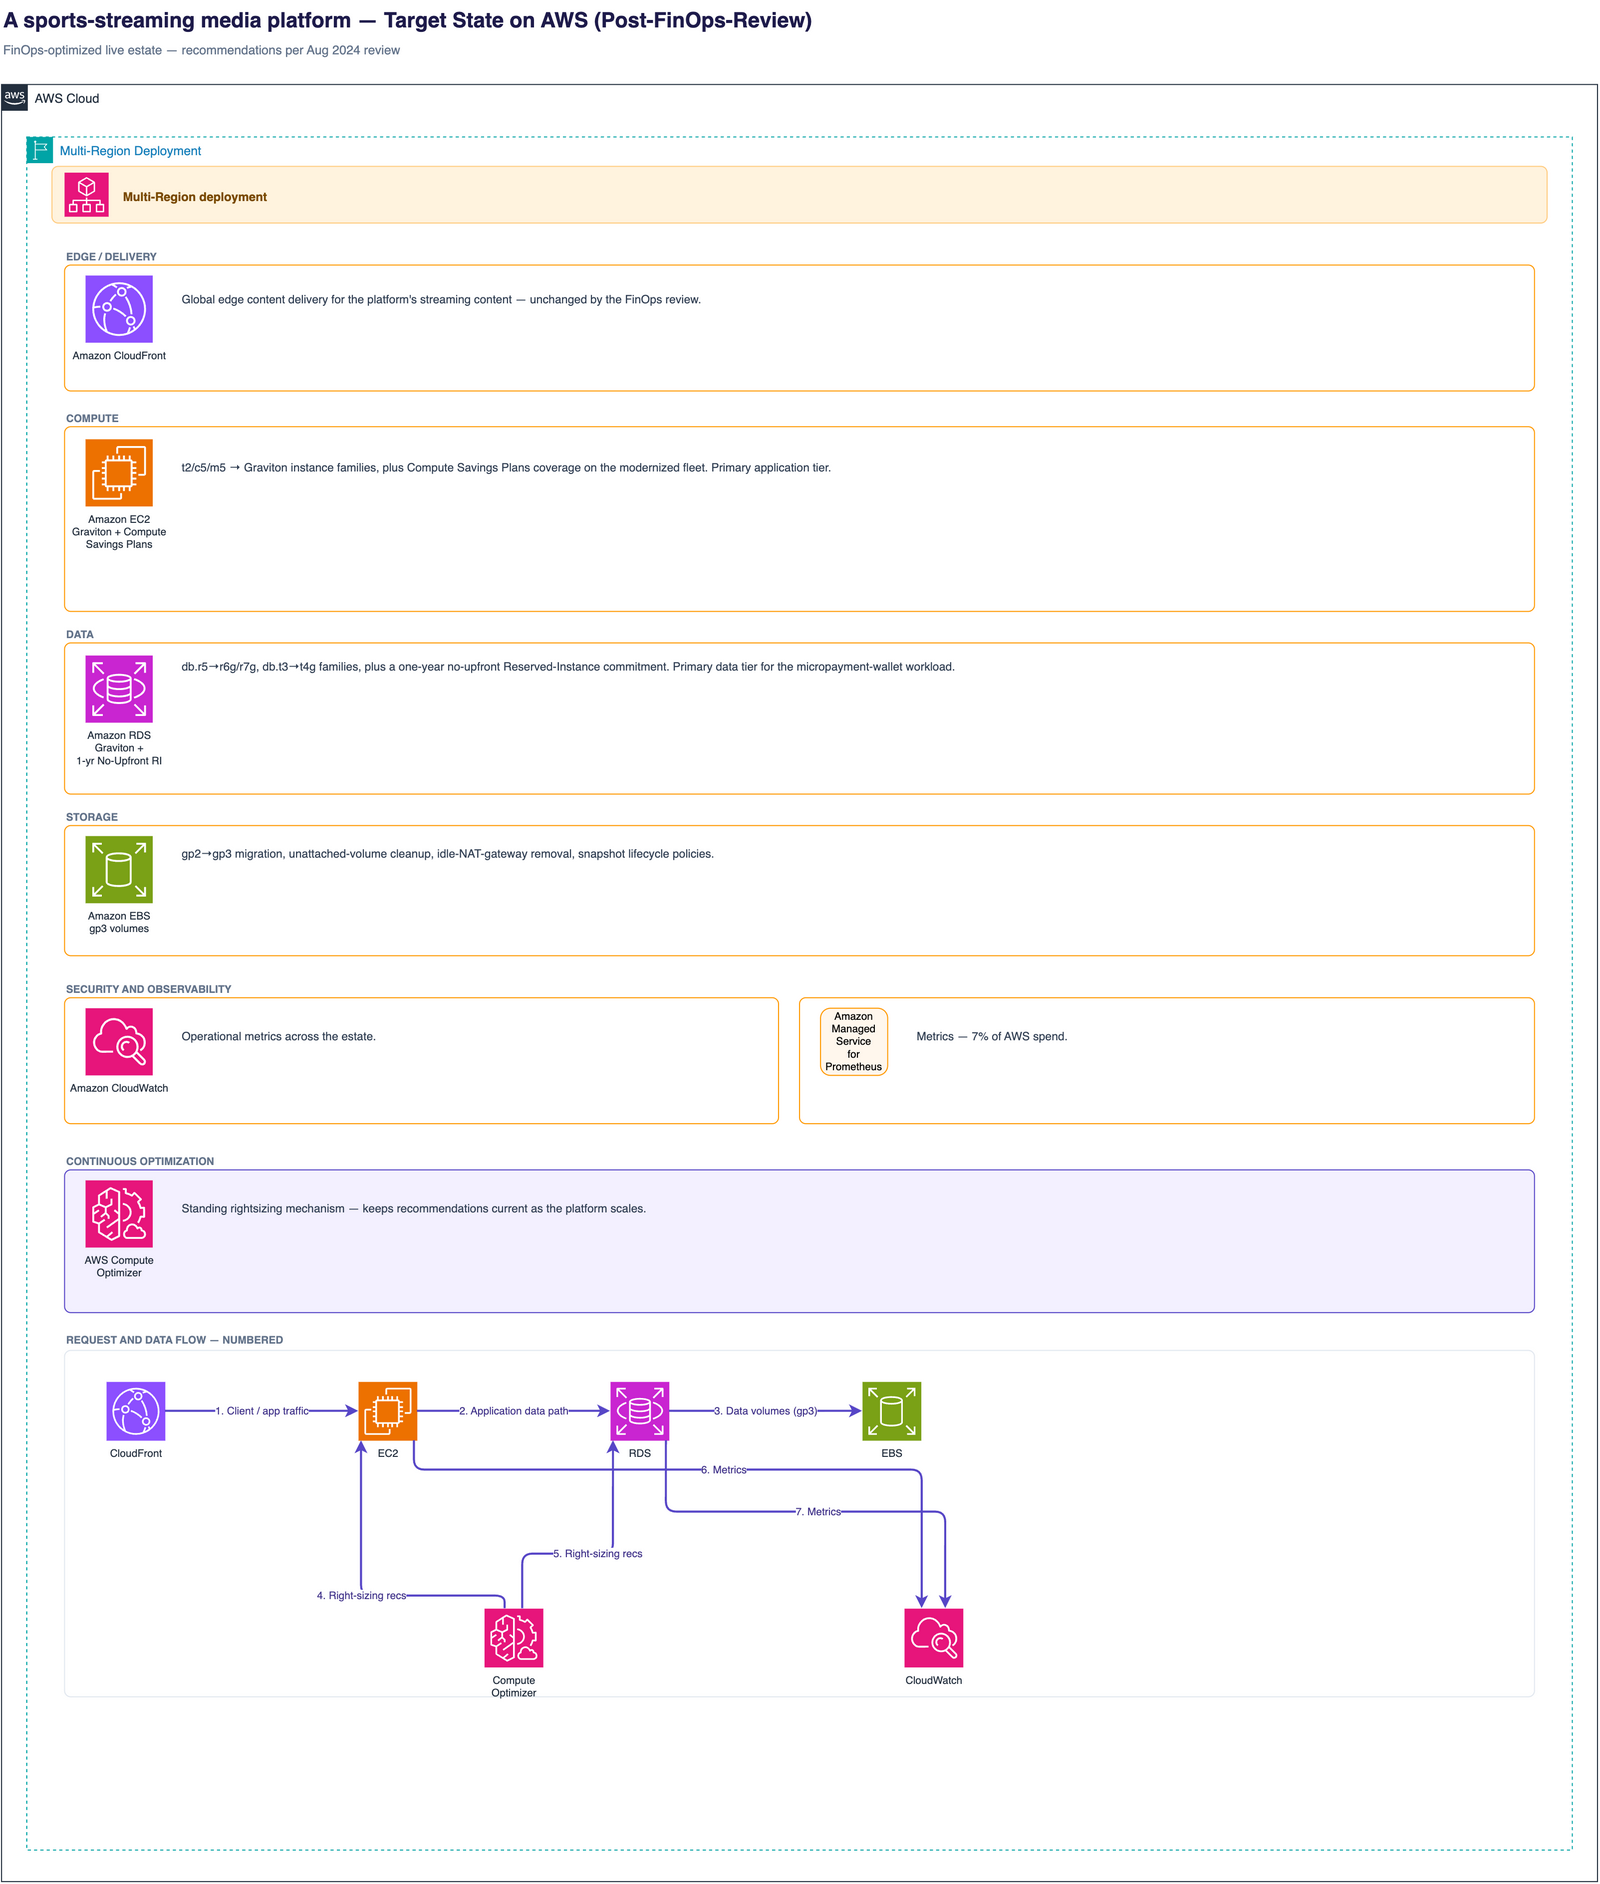This screenshot has width=1600, height=1884.
Task: Click the 'EC2' caption in the flow diagram
Action: (x=388, y=1454)
